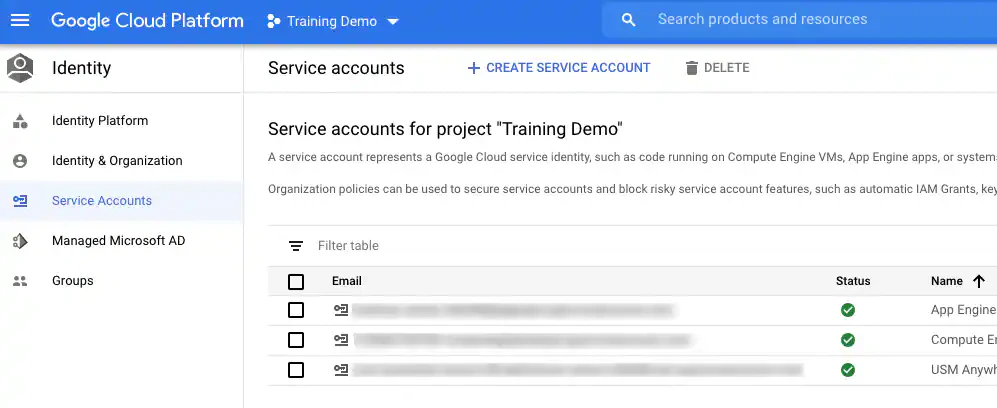Click the USM Anywhere row service account icon
Screen dimensions: 997x408
pyautogui.click(x=341, y=370)
